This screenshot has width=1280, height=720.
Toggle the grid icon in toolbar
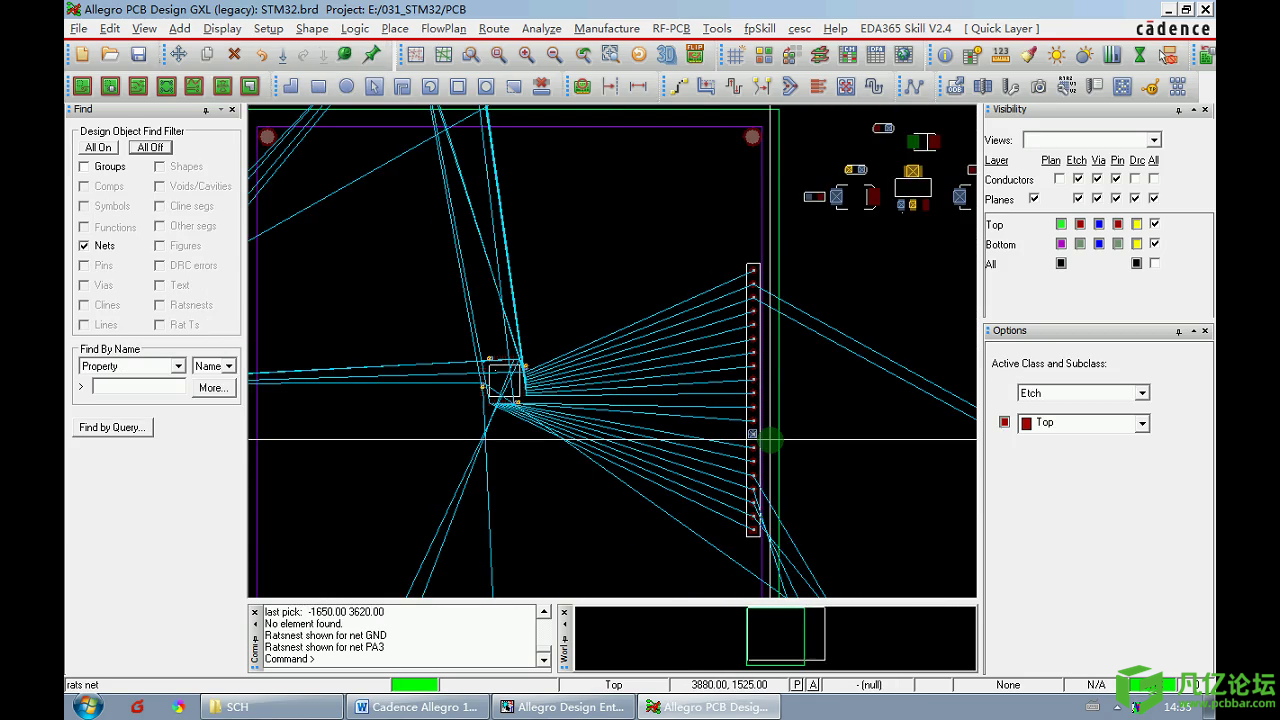[735, 55]
